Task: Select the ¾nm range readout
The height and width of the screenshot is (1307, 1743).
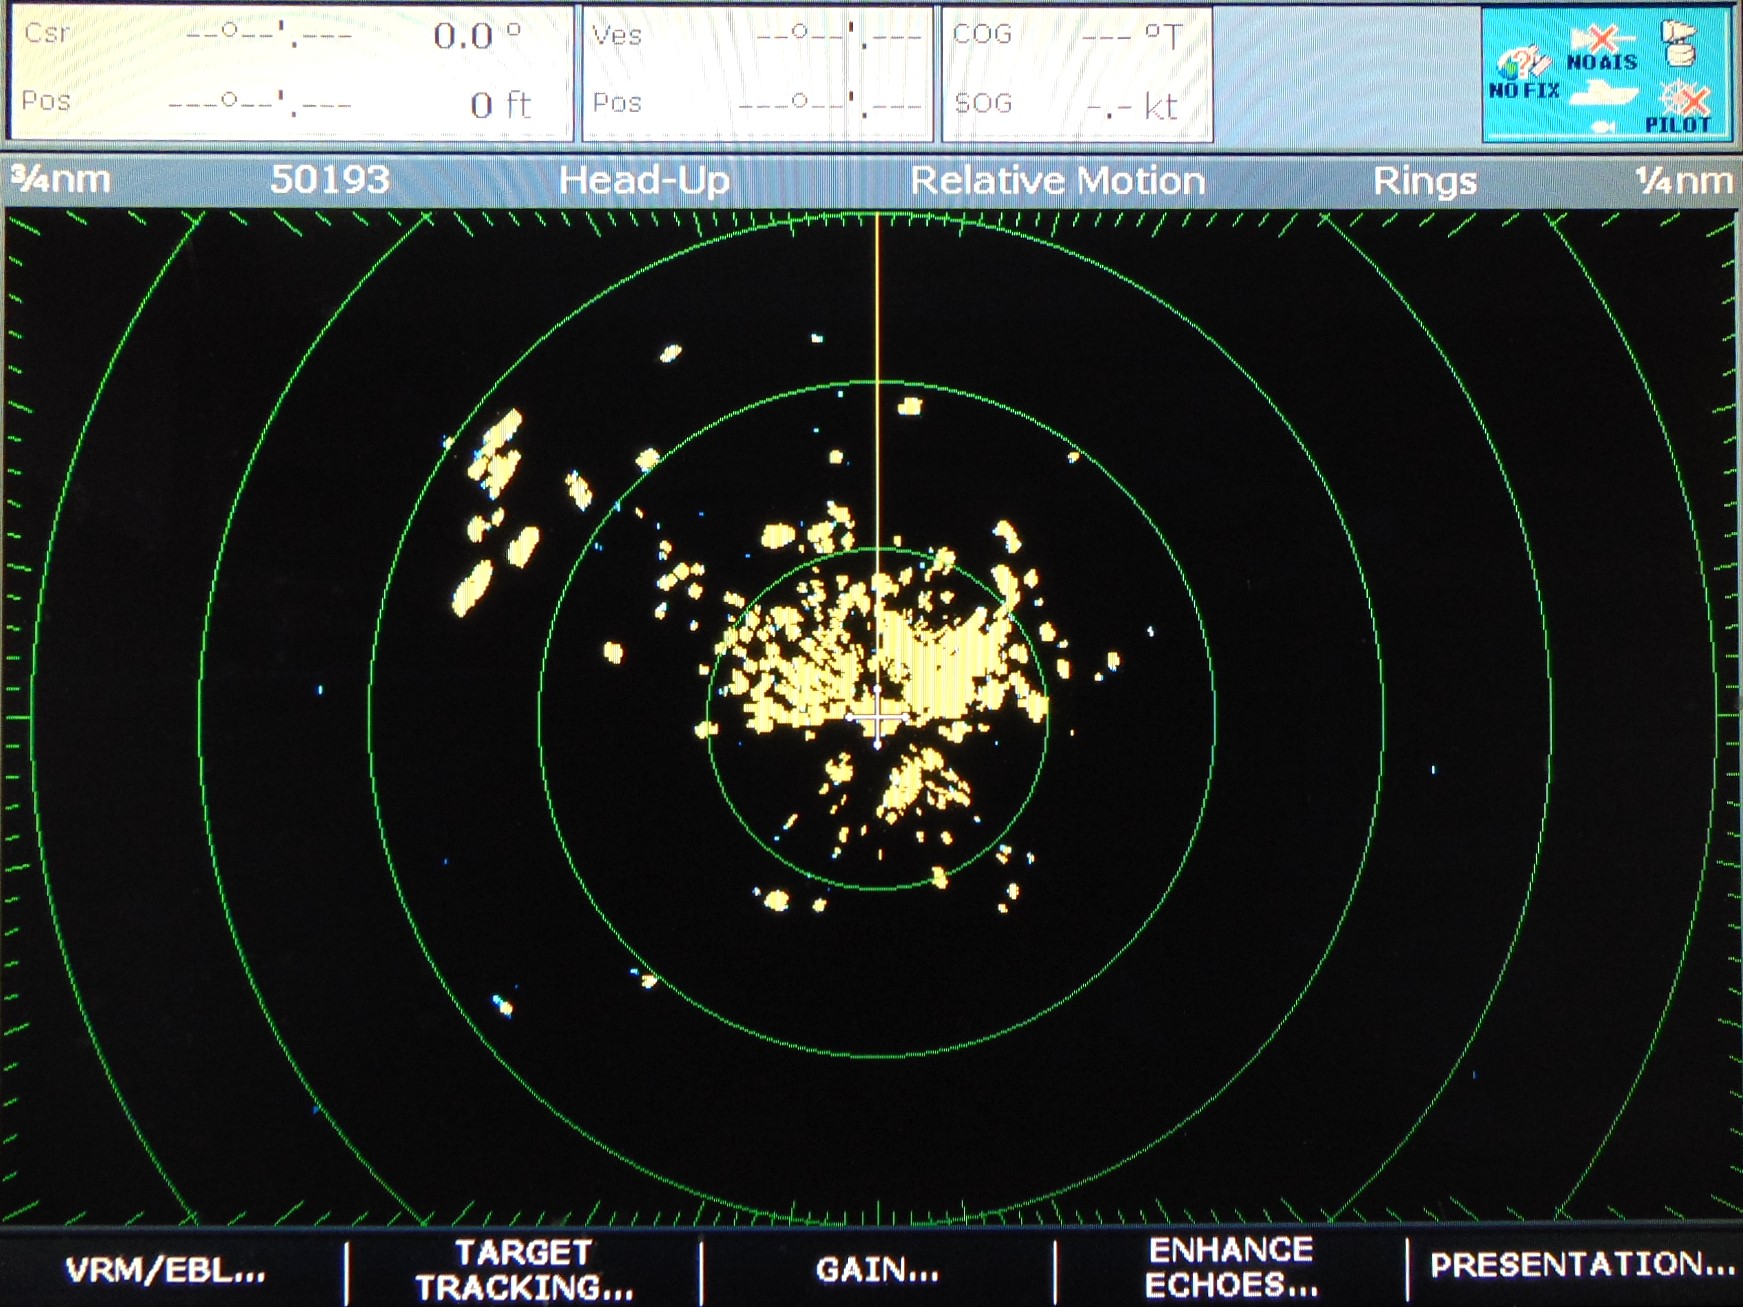Action: [60, 180]
